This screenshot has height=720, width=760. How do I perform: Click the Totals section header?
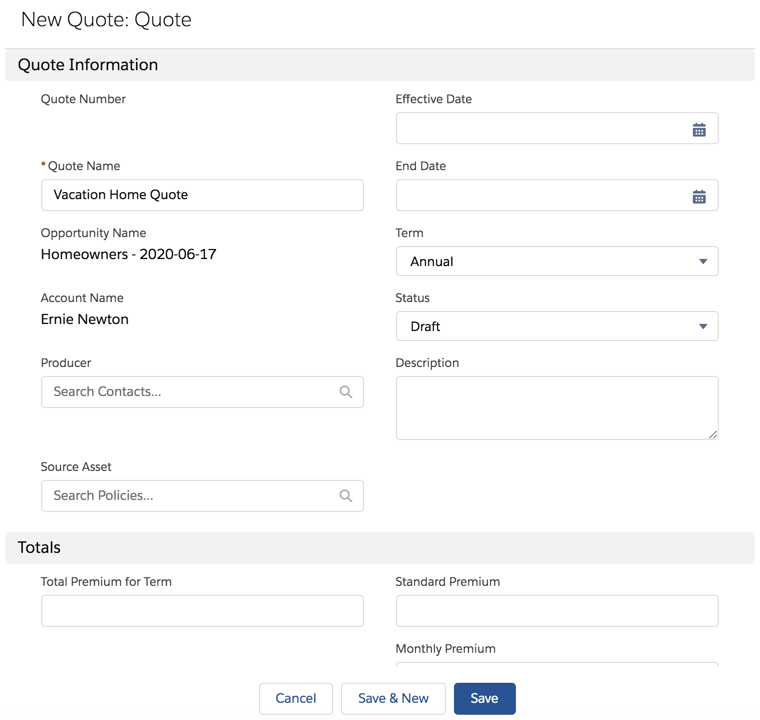(380, 547)
